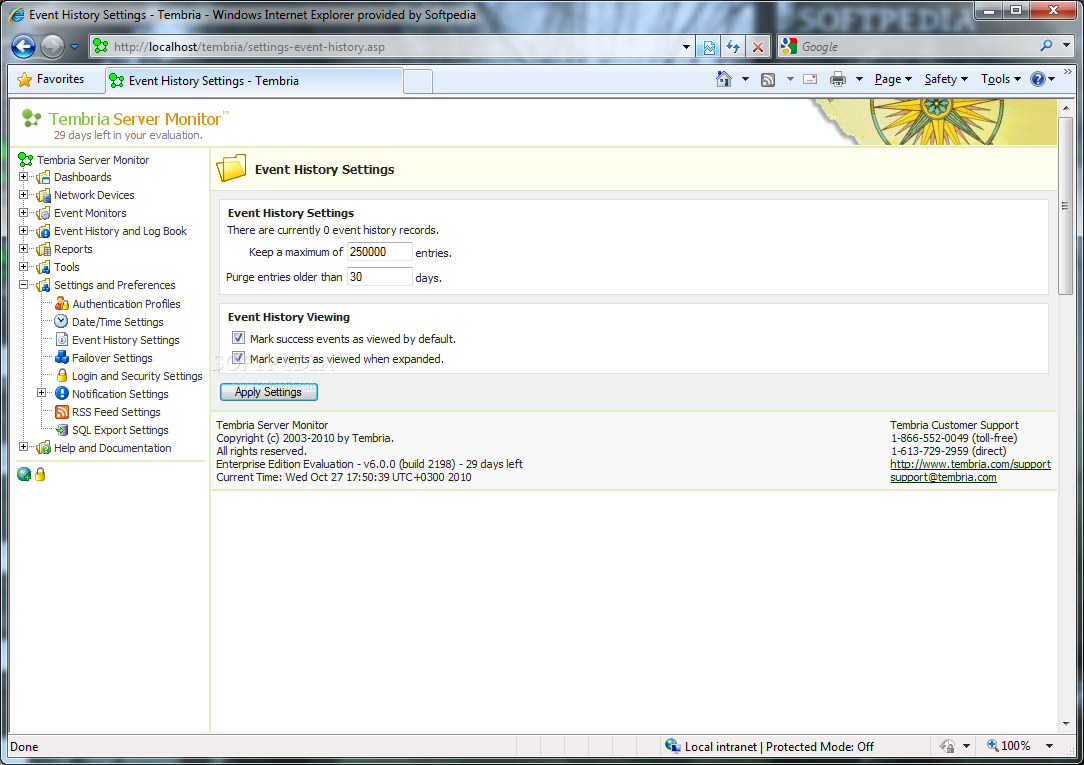
Task: Click the Refresh page icon
Action: point(733,47)
